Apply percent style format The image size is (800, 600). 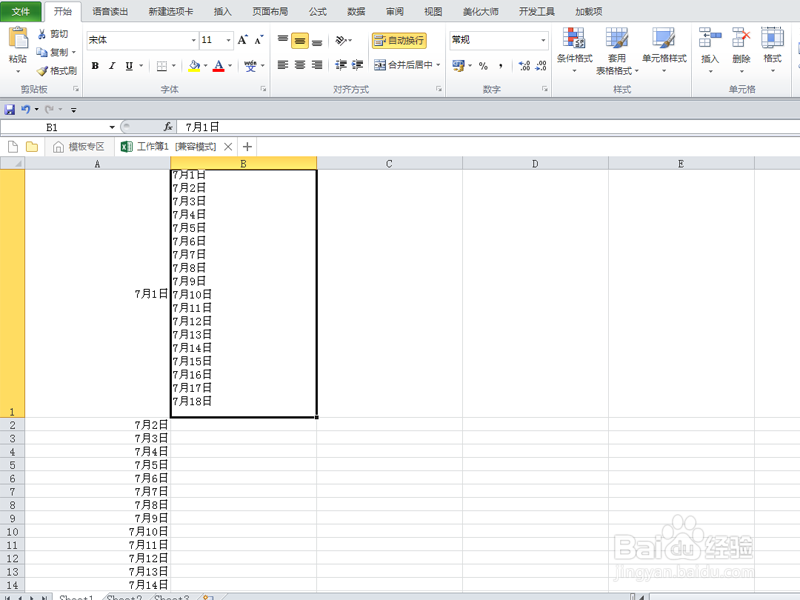483,65
